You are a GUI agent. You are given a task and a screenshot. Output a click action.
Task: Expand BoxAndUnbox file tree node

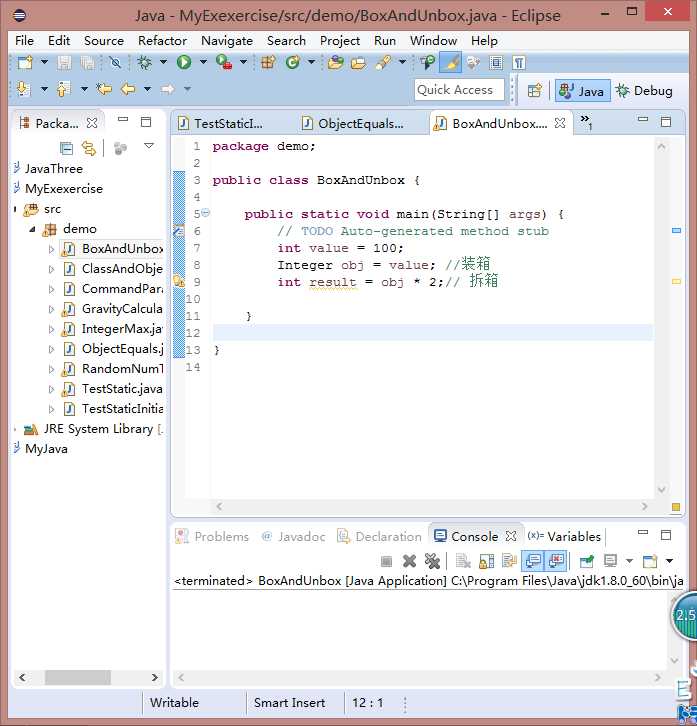(x=51, y=249)
